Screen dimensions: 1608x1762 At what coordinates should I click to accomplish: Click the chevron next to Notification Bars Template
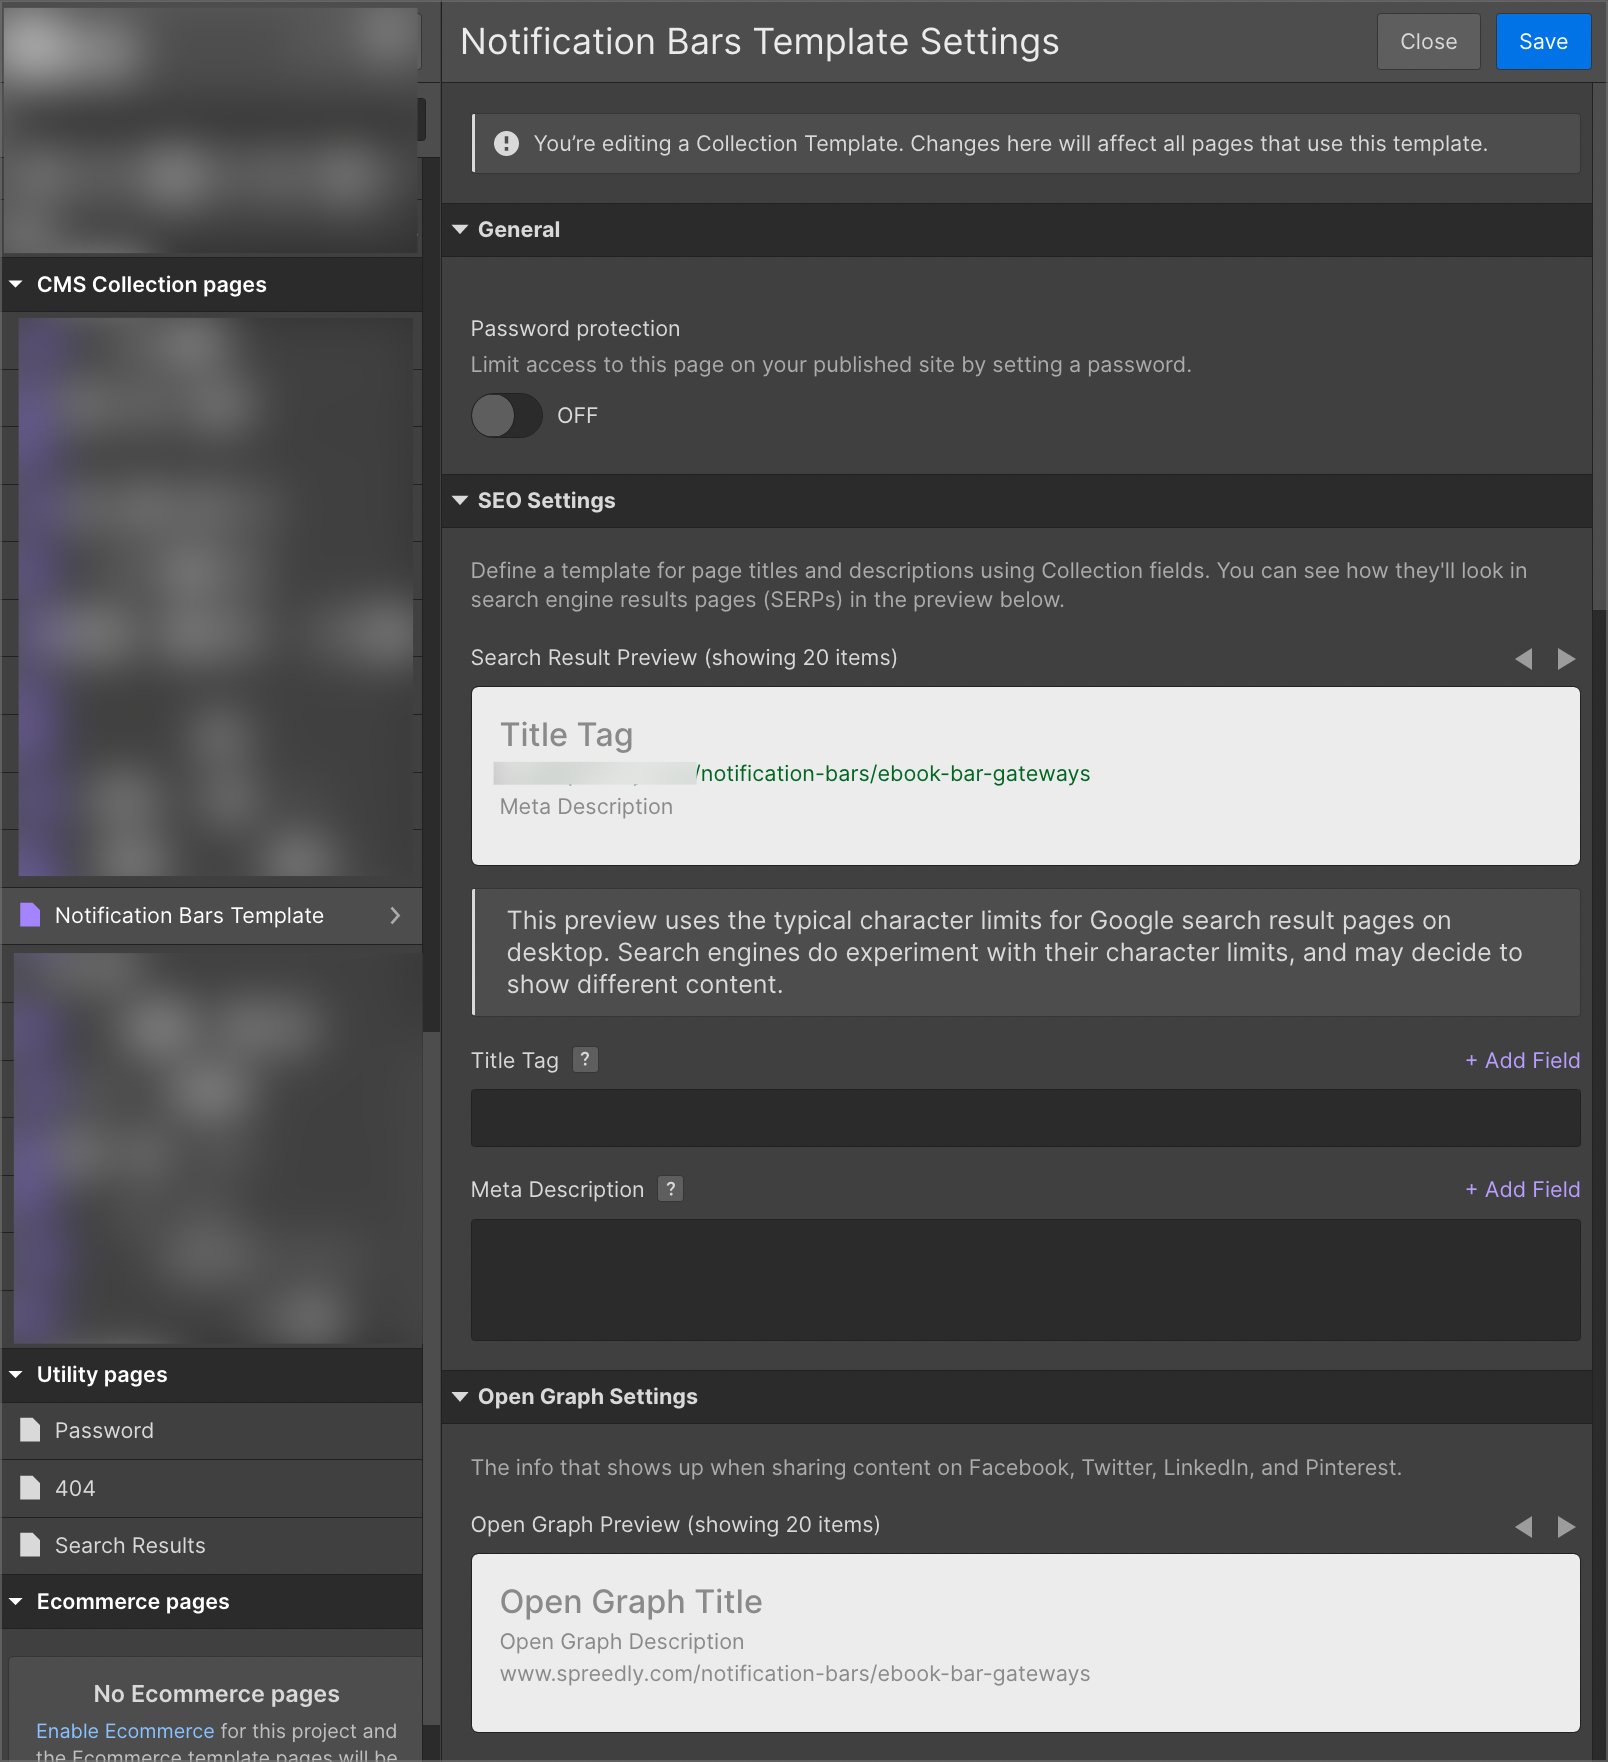point(396,915)
